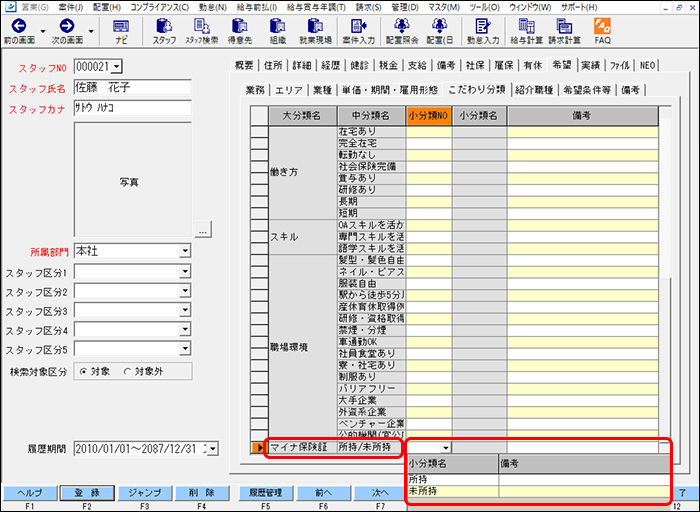
Task: Go back with 前の画面 arrow icon
Action: [19, 26]
